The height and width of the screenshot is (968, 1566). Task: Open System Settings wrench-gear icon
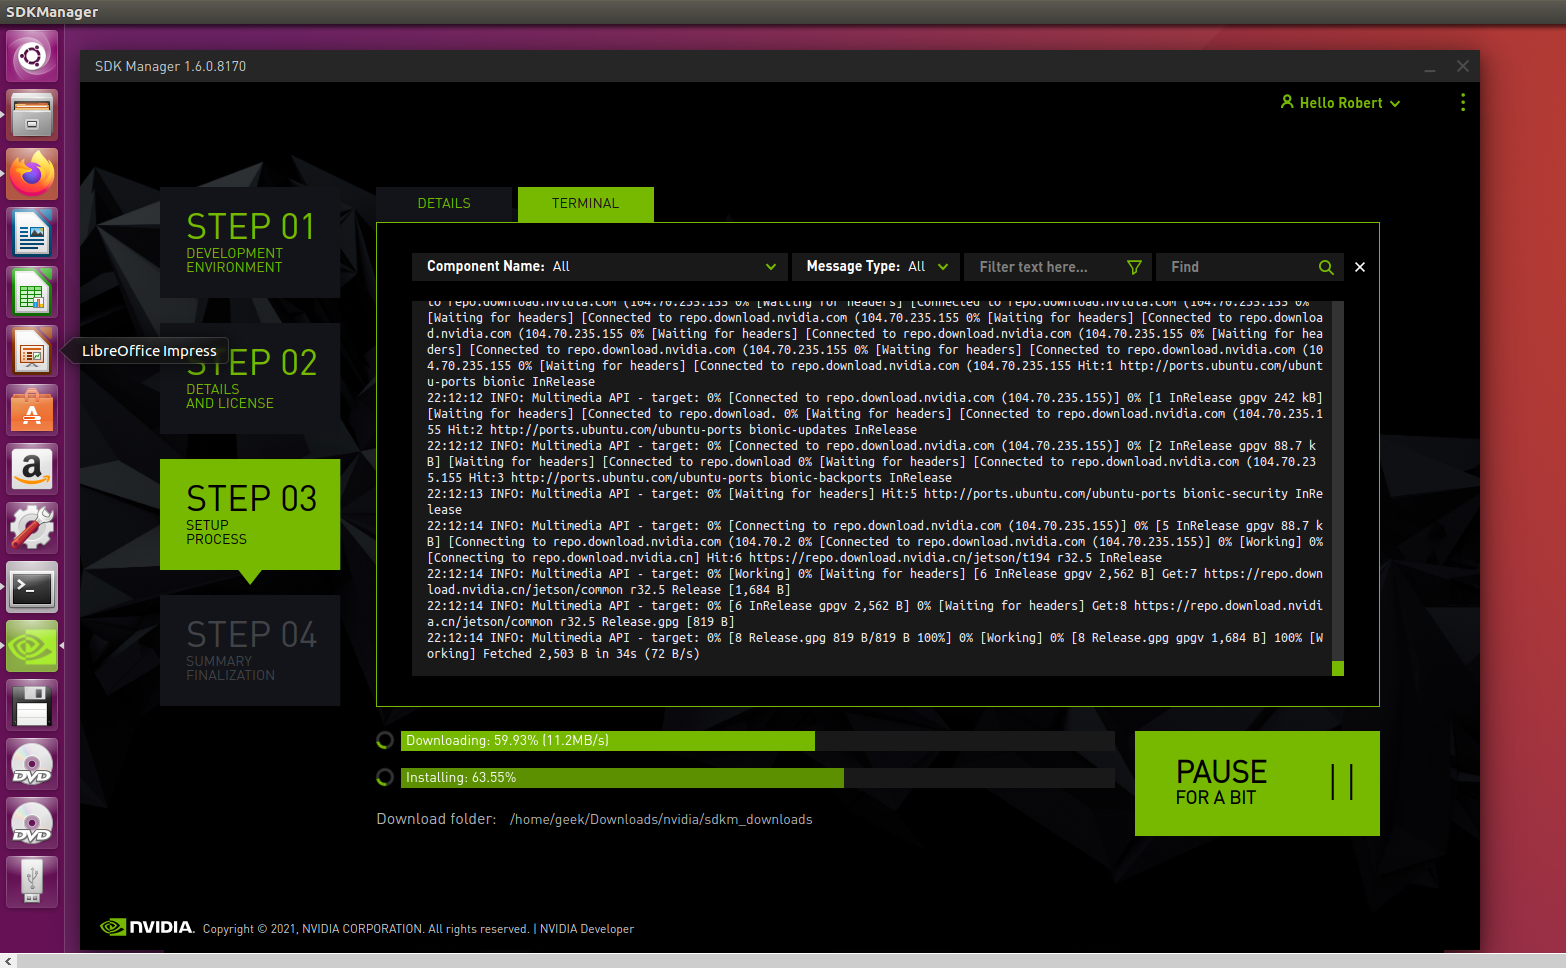(32, 528)
